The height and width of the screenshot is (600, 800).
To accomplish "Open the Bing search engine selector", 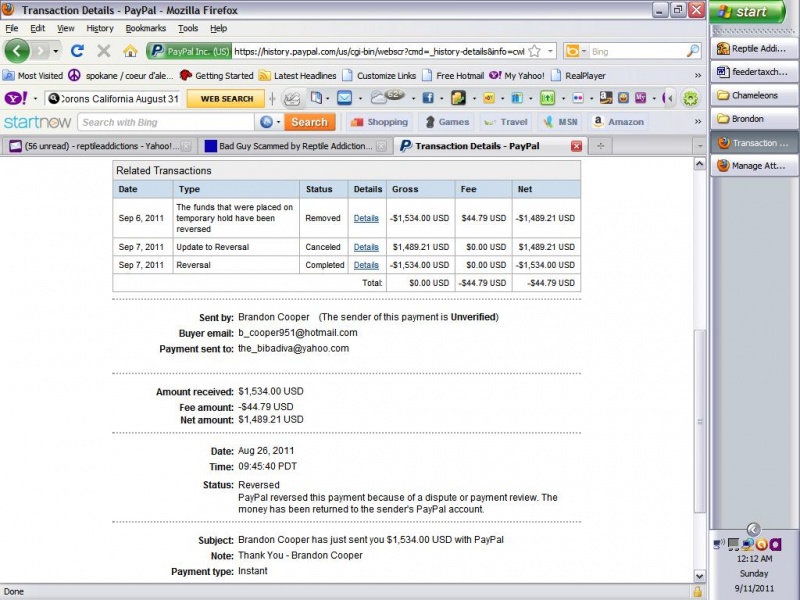I will [576, 51].
